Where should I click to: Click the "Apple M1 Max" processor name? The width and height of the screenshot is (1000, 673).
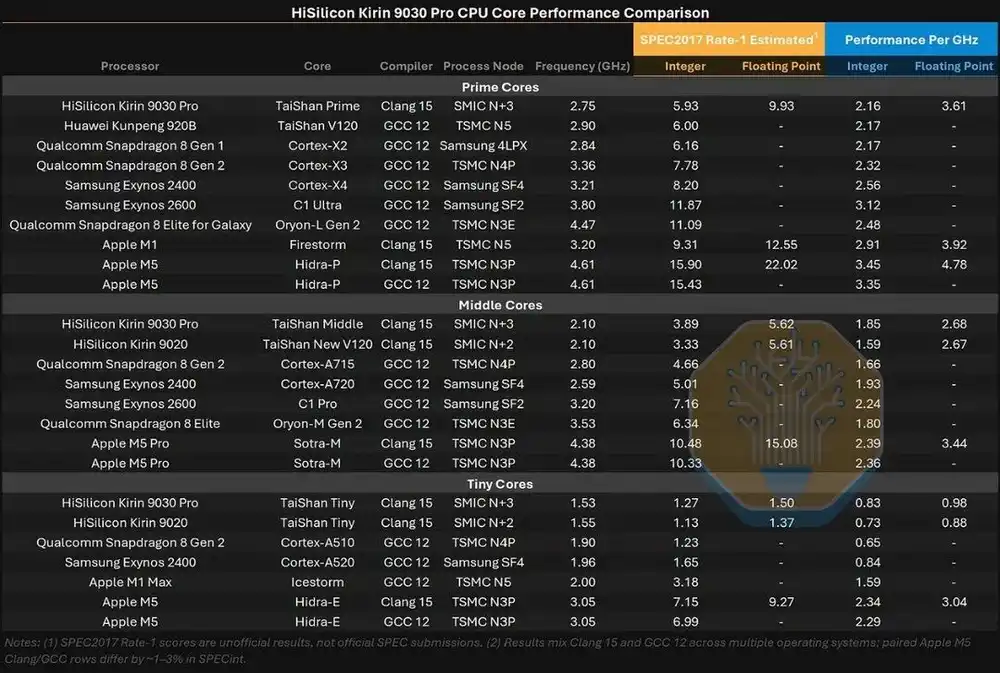(x=130, y=582)
